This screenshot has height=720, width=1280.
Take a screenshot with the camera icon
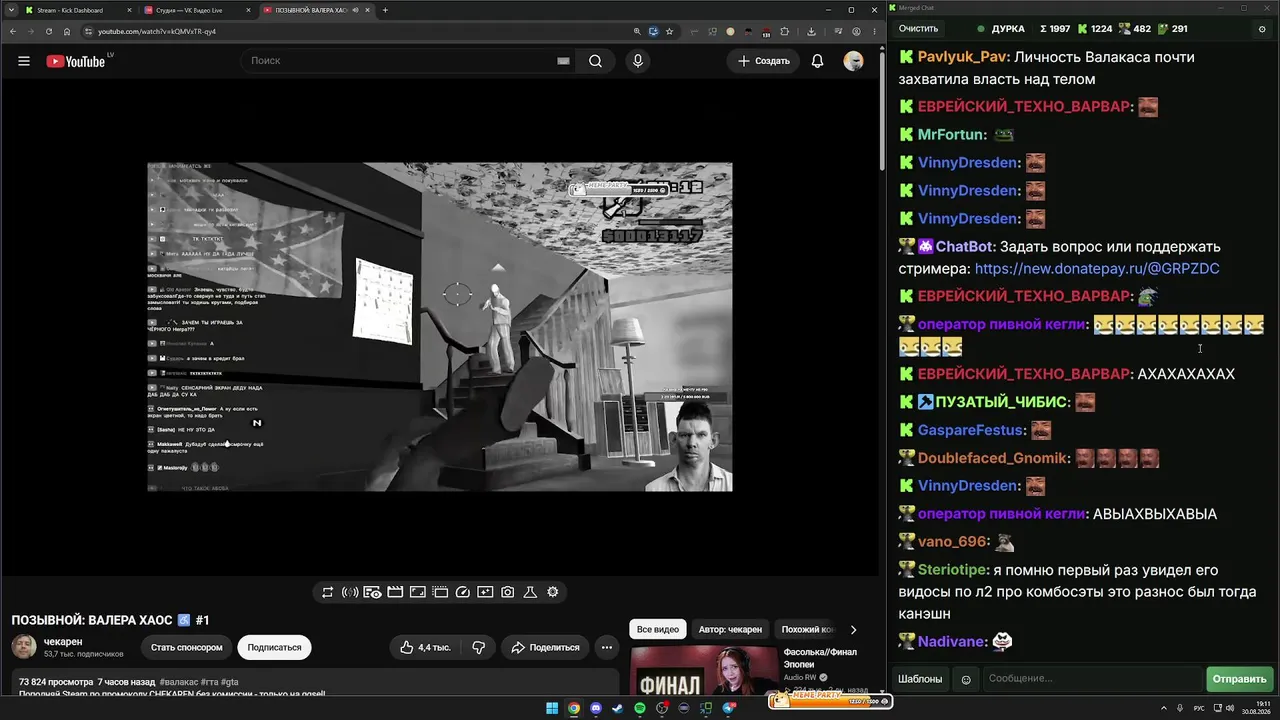click(508, 592)
